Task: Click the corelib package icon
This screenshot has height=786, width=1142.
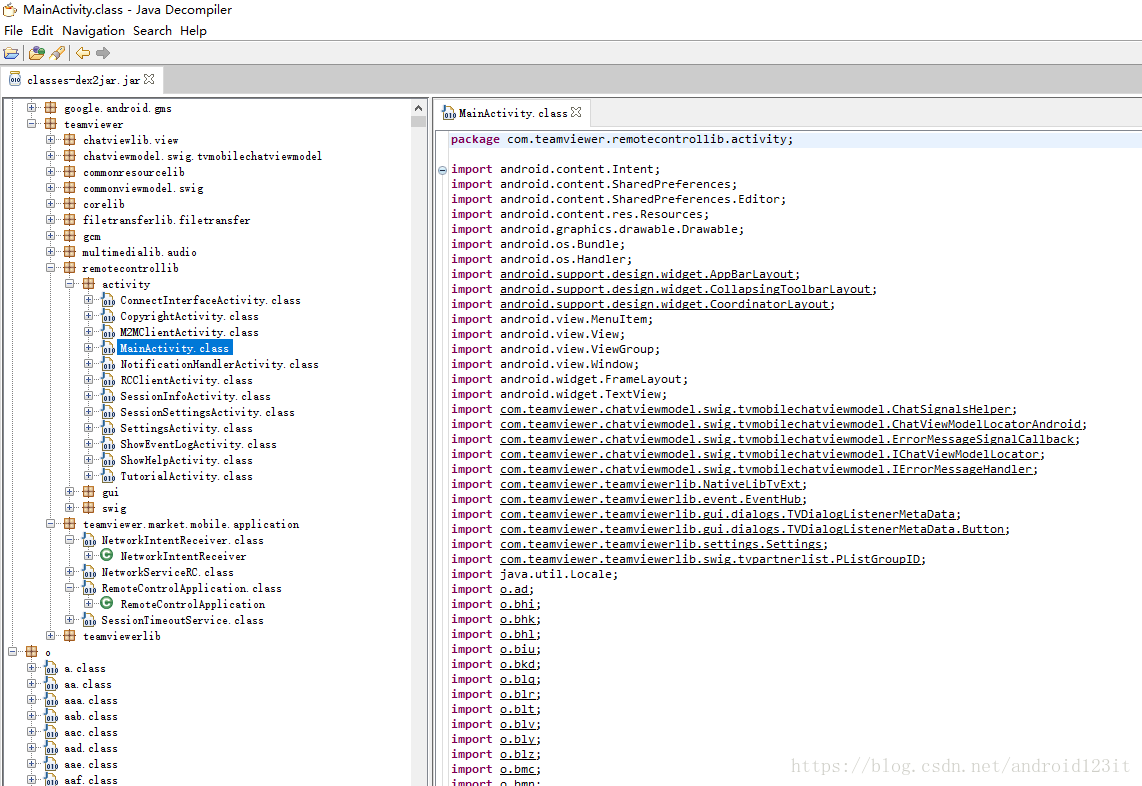Action: click(69, 204)
